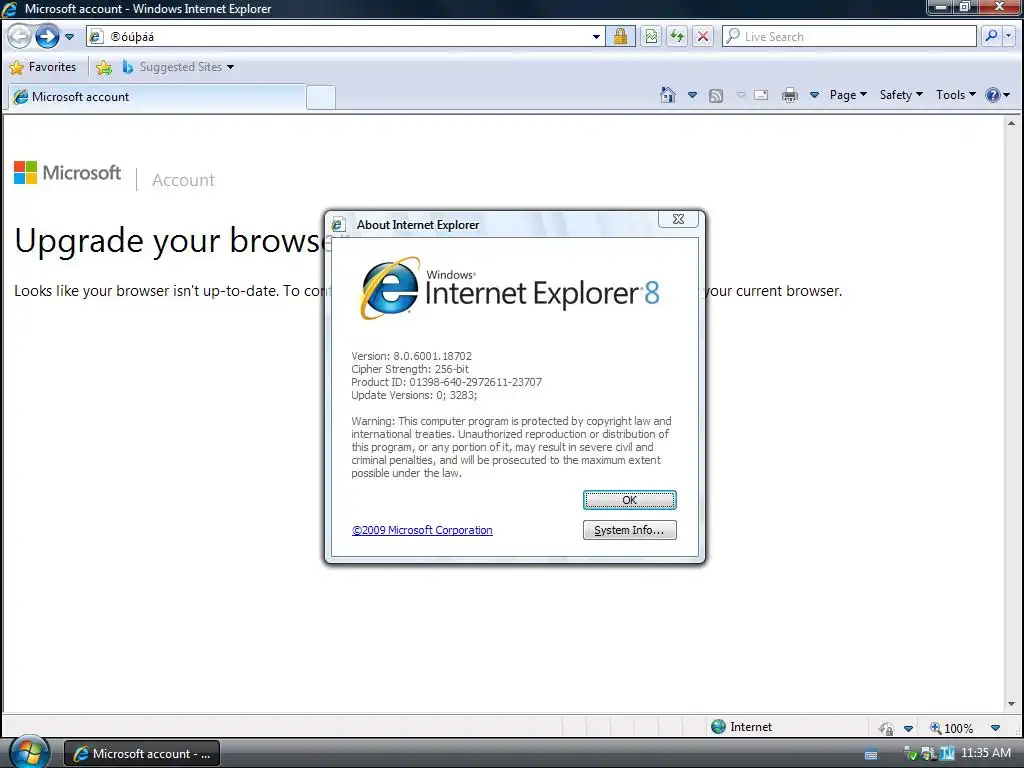
Task: Click the keyboard icon in system tray
Action: tap(871, 755)
